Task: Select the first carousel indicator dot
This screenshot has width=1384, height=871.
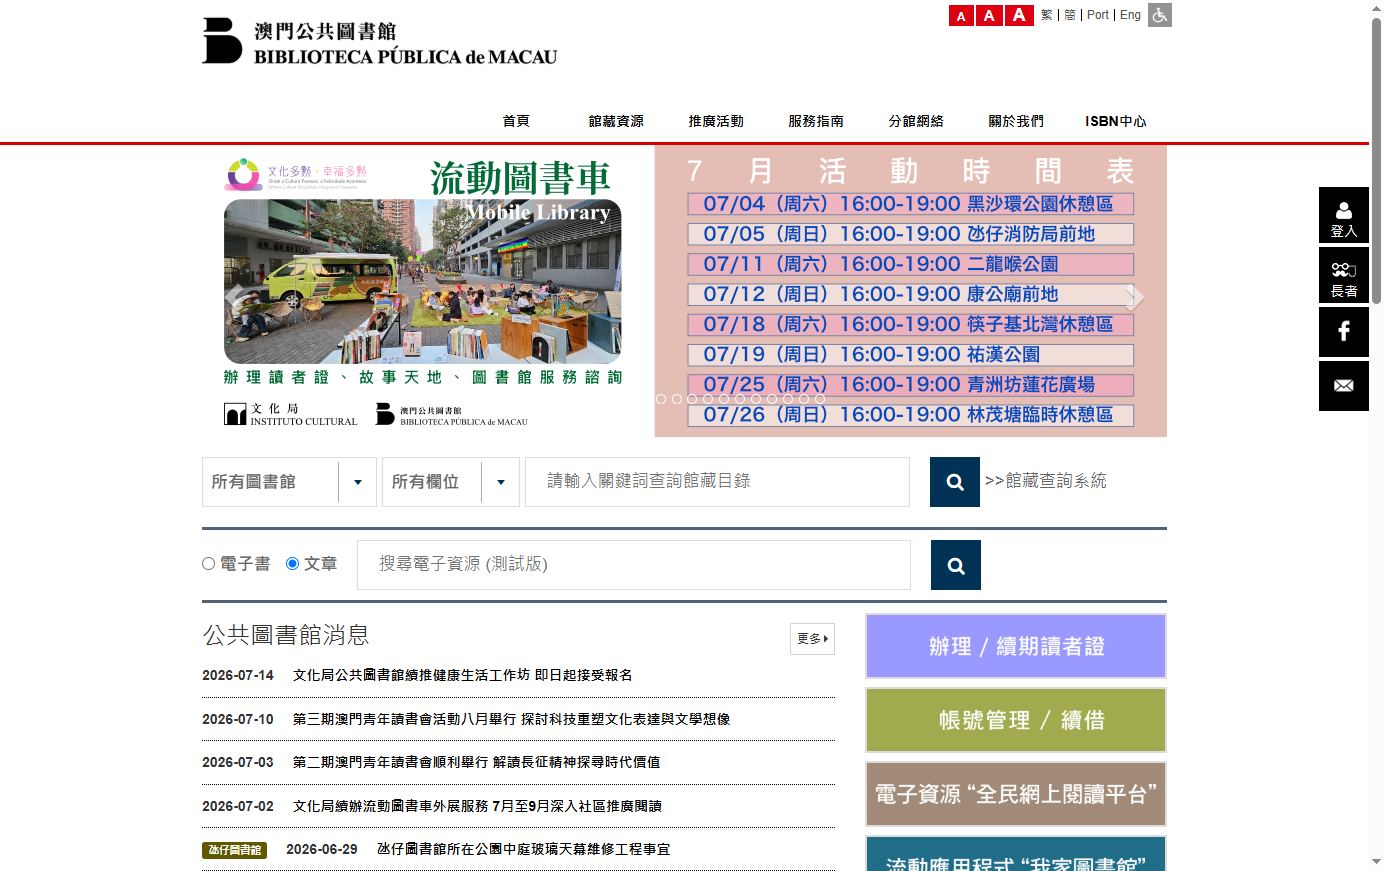Action: point(661,399)
